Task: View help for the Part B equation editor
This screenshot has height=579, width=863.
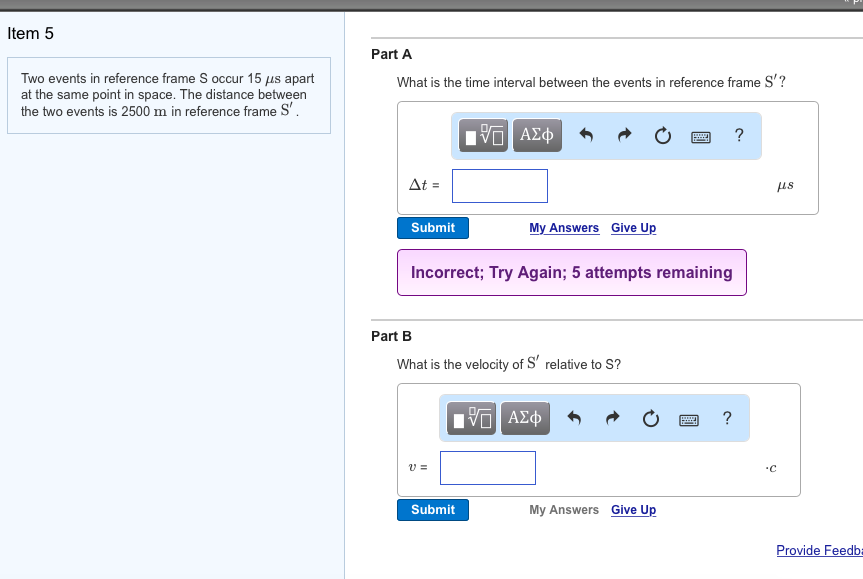Action: 726,418
